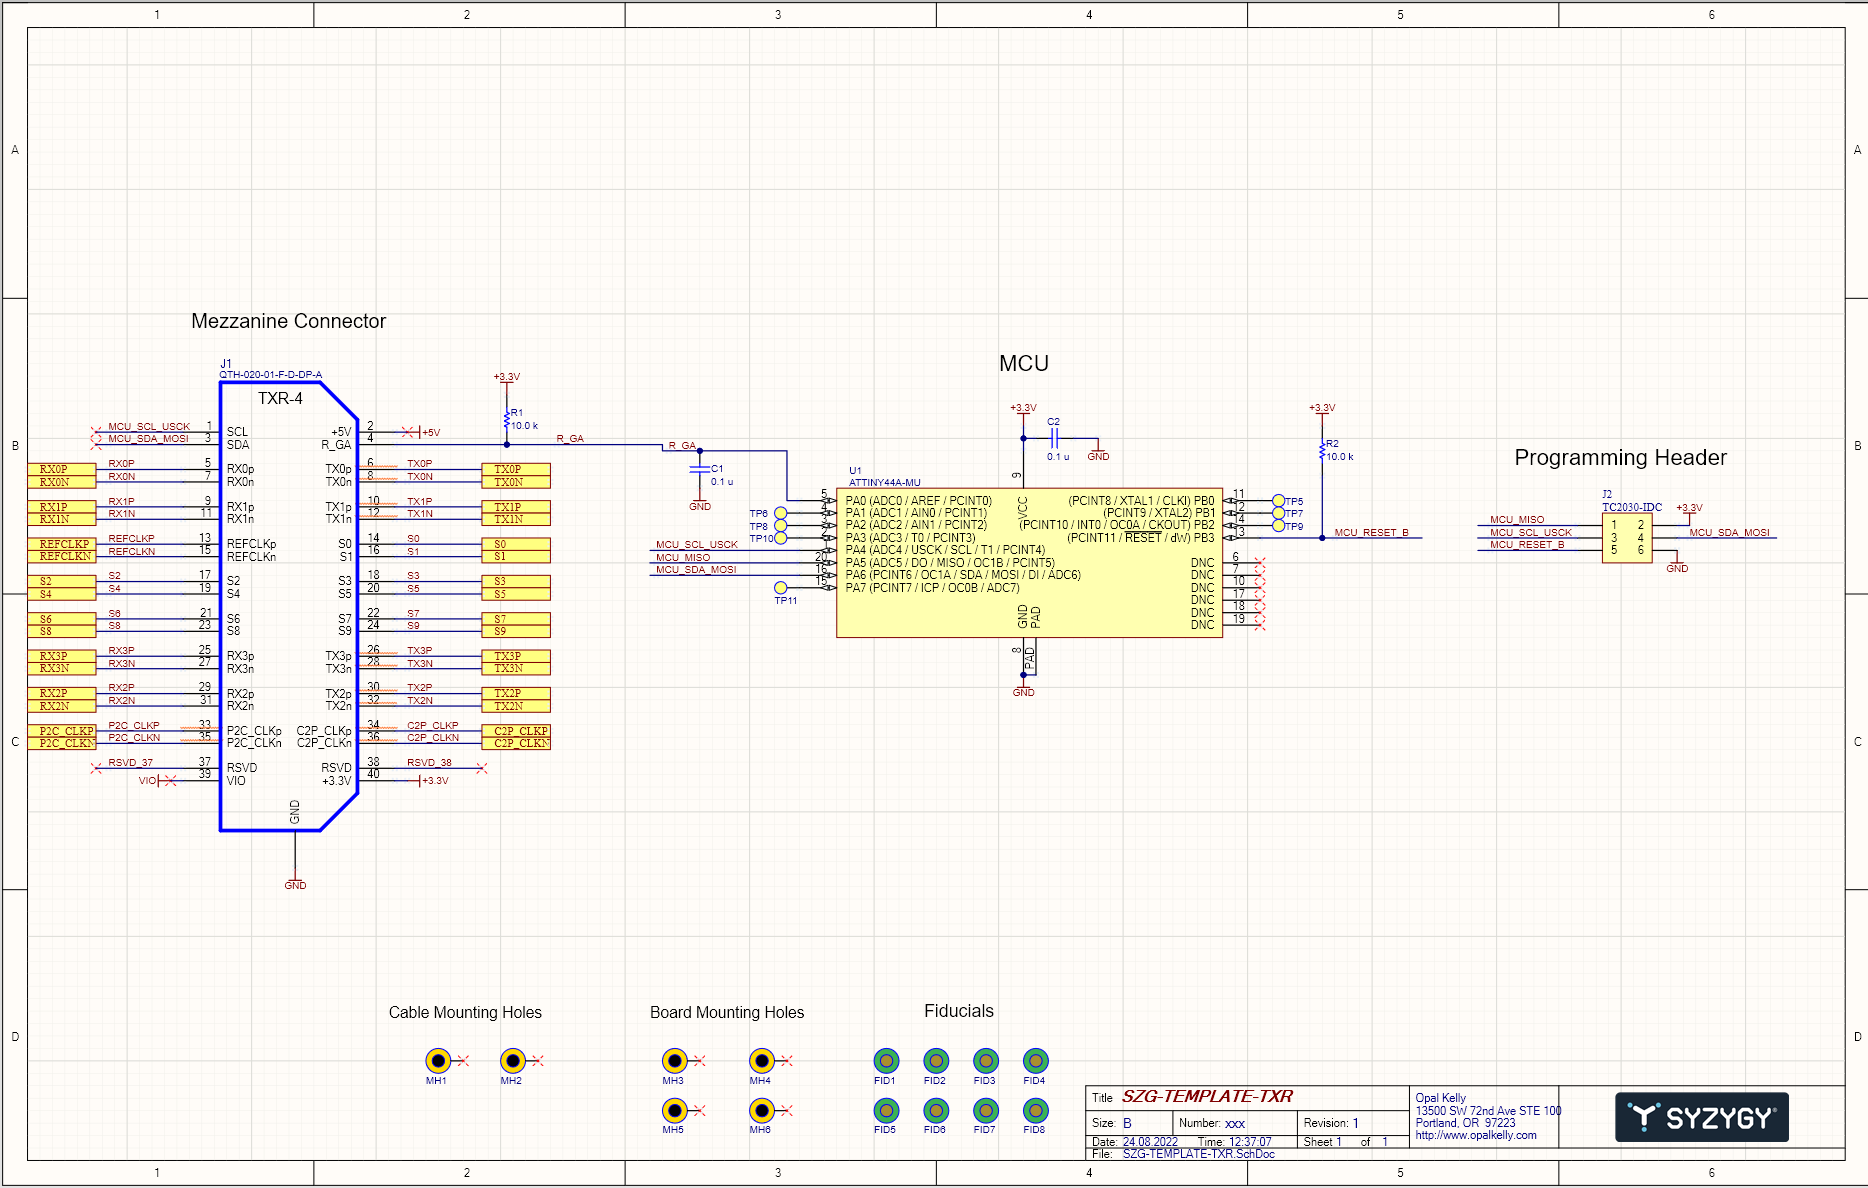Select the TC2030-IDC label text

point(1632,507)
